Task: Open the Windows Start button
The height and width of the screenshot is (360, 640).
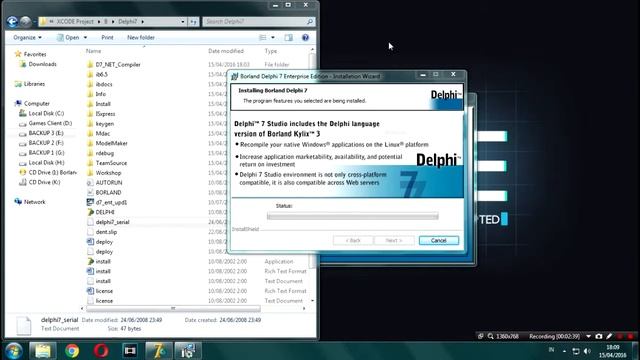Action: point(13,351)
